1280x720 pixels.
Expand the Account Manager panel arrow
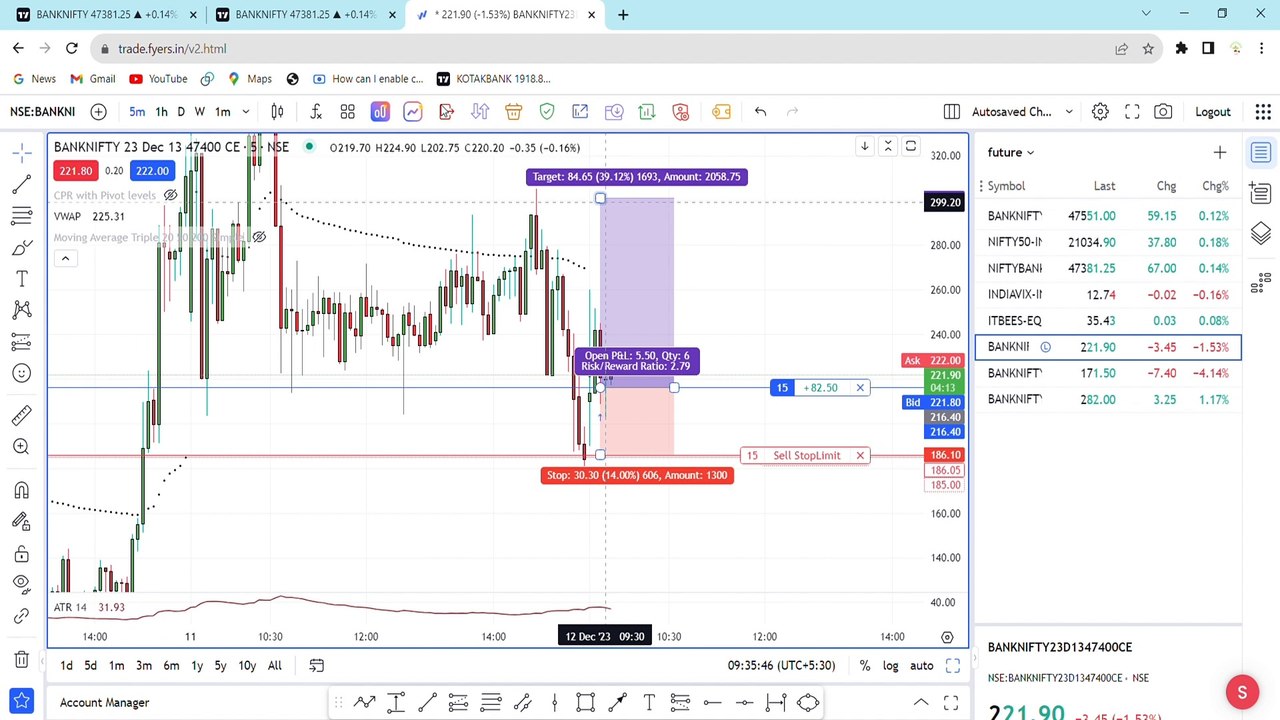(x=921, y=702)
